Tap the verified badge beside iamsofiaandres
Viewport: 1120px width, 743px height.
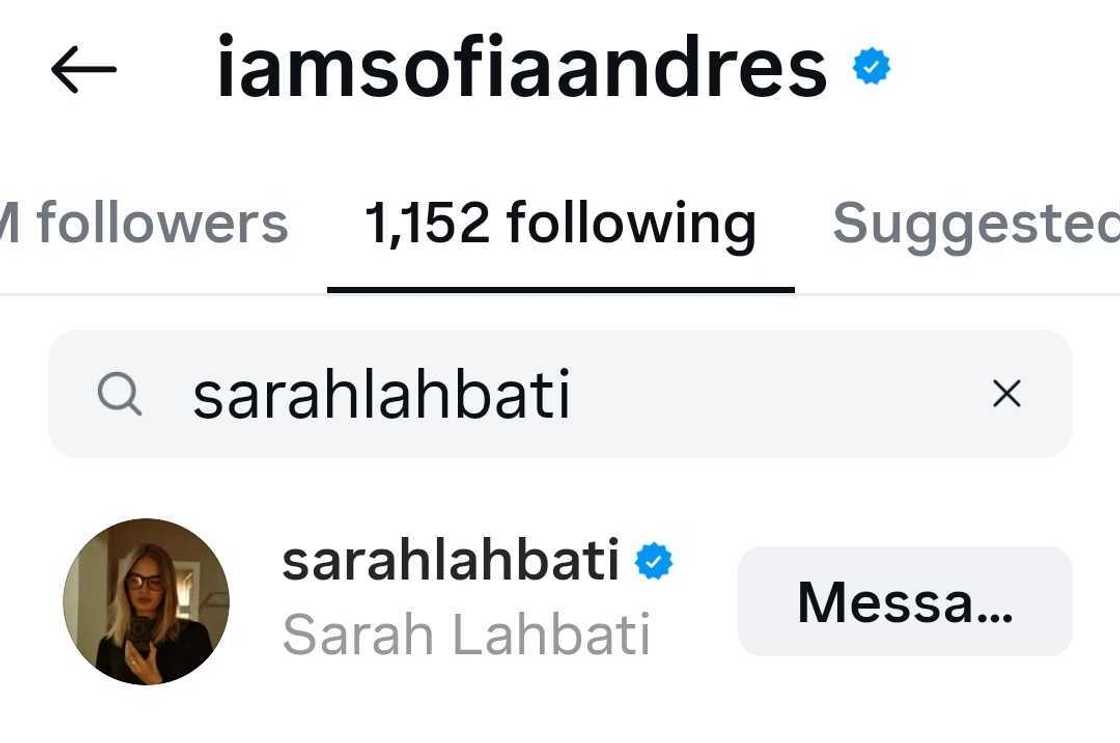tap(871, 66)
